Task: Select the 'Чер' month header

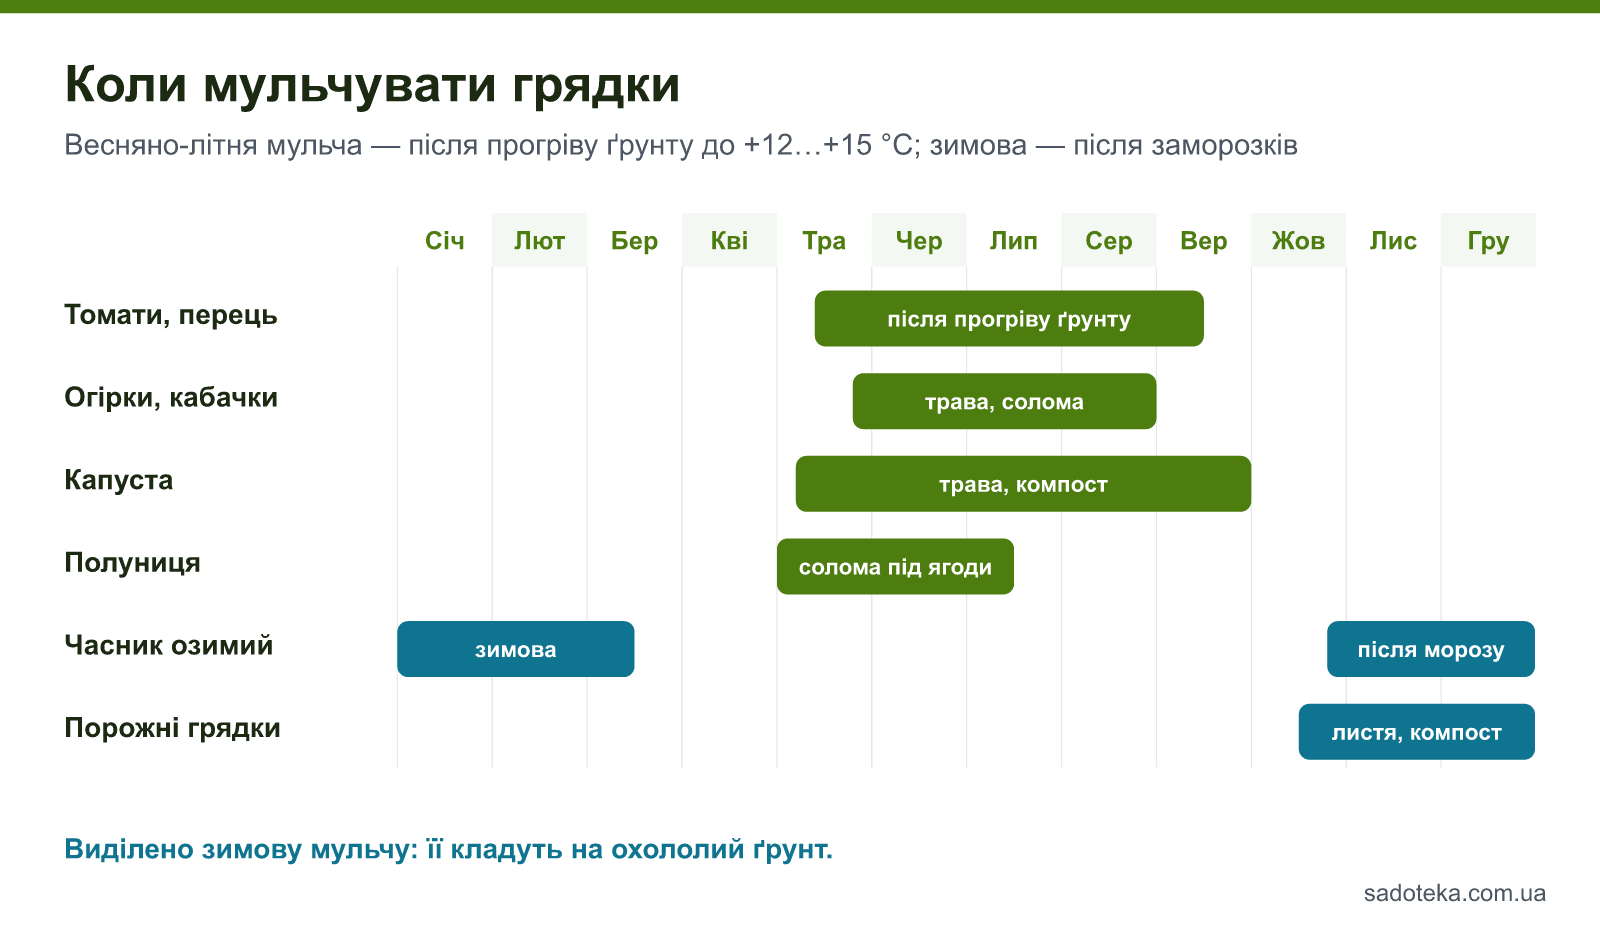Action: tap(919, 240)
